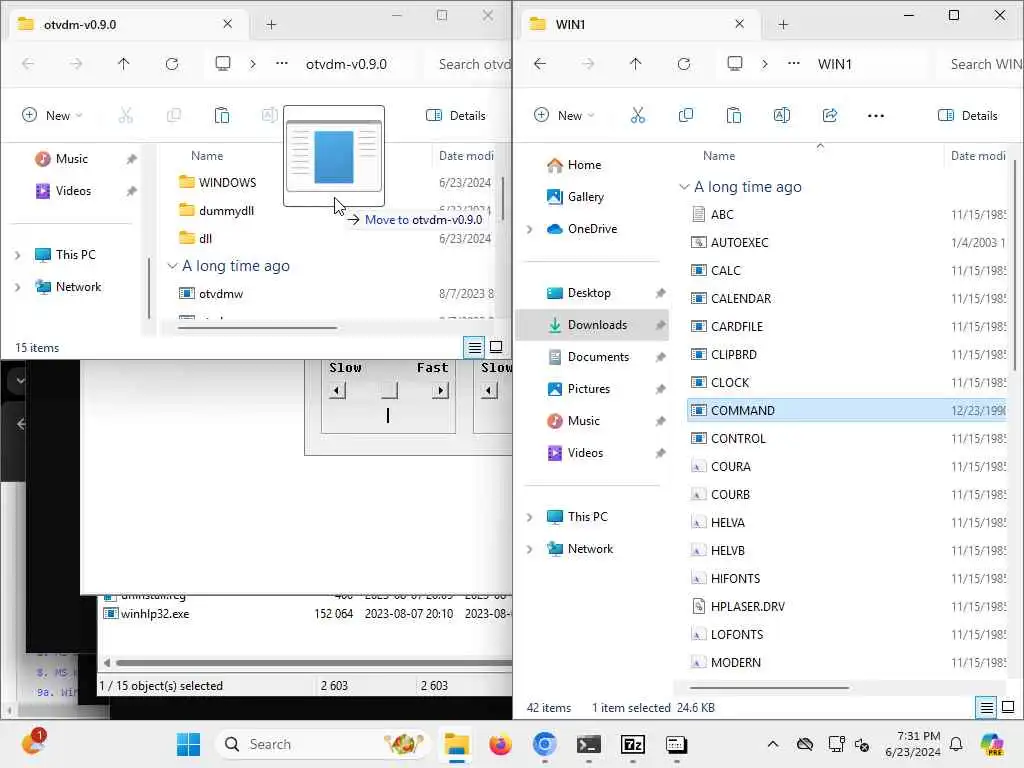Screen dimensions: 1024x768
Task: Add a new tab in the WIN1 window
Action: [x=783, y=24]
